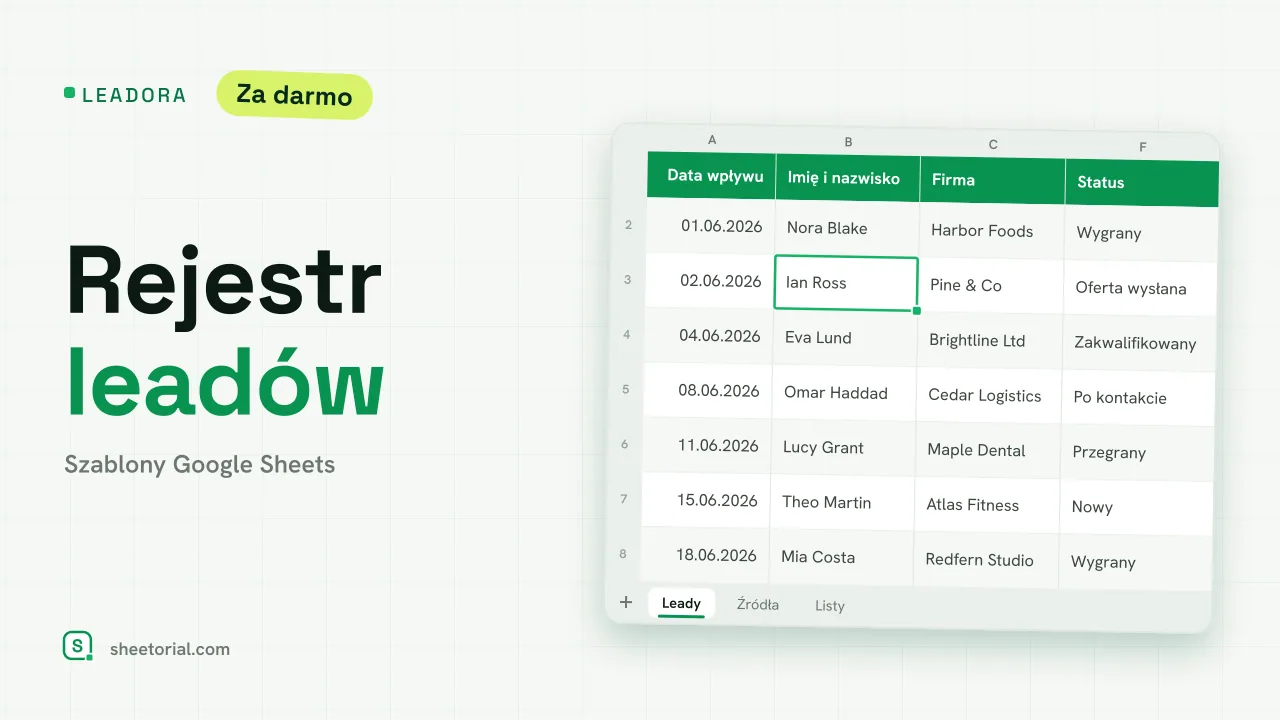The height and width of the screenshot is (720, 1280).
Task: Select cell Theo Martin
Action: click(x=842, y=503)
